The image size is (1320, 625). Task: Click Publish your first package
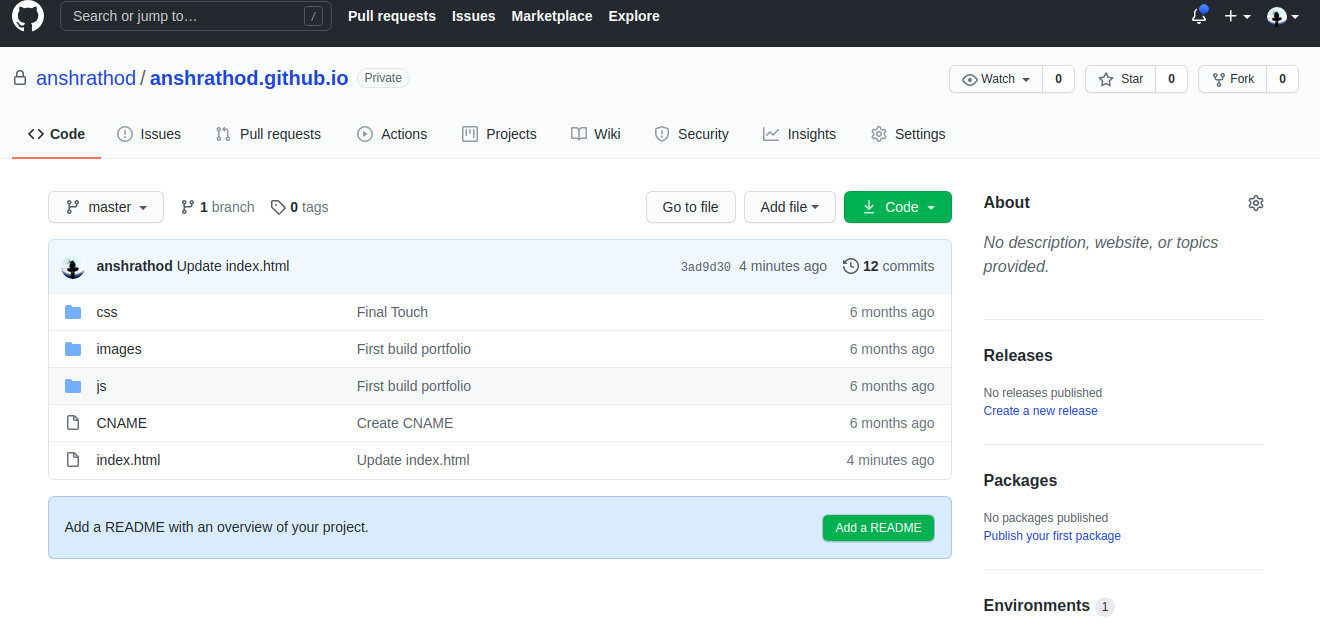tap(1052, 536)
